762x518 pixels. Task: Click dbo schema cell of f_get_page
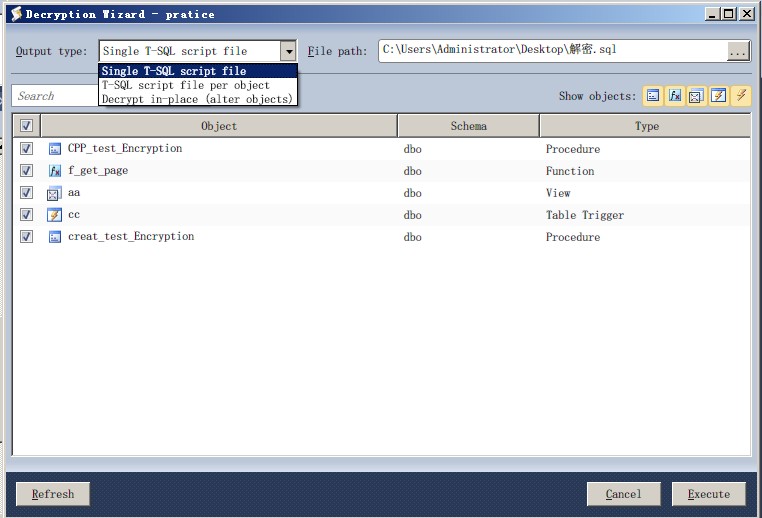click(412, 171)
